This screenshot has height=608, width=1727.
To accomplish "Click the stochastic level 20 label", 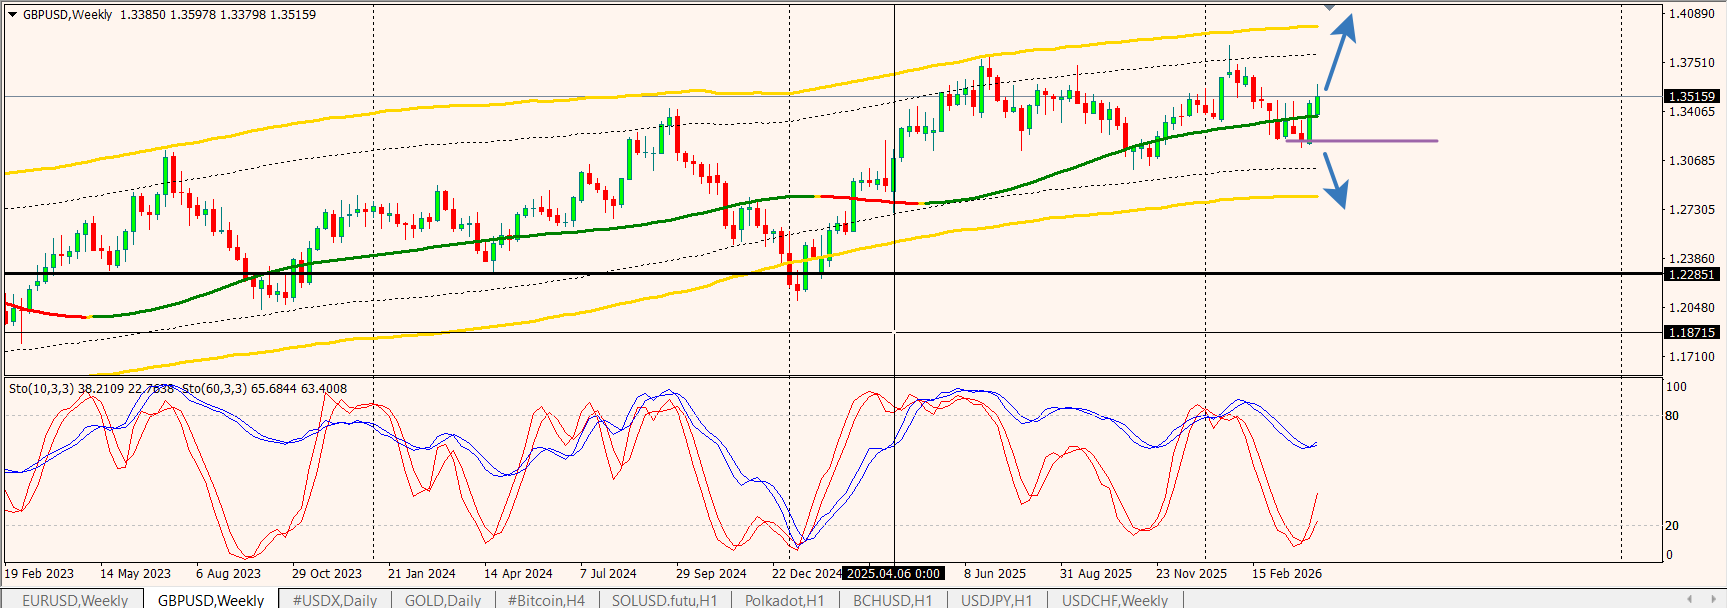I will point(1672,526).
